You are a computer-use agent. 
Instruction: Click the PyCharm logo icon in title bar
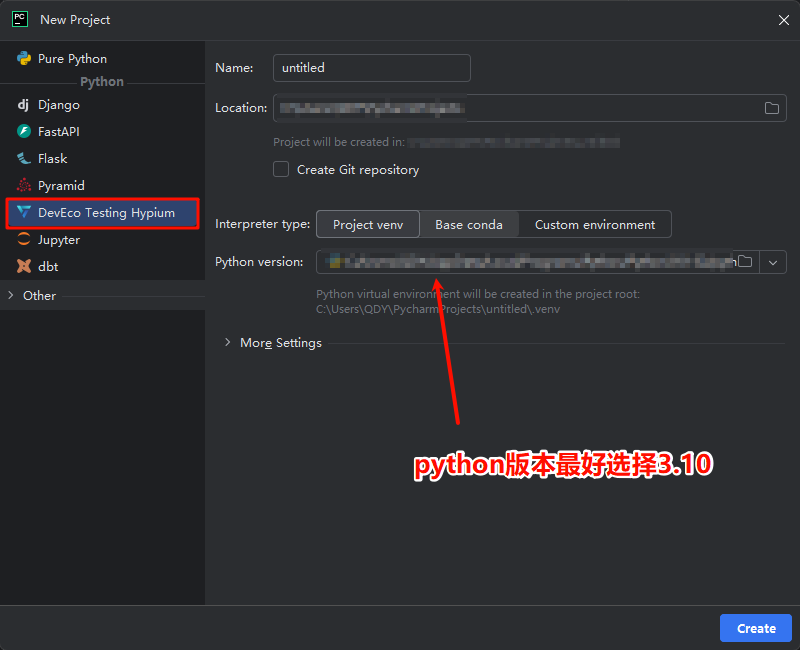[20, 19]
